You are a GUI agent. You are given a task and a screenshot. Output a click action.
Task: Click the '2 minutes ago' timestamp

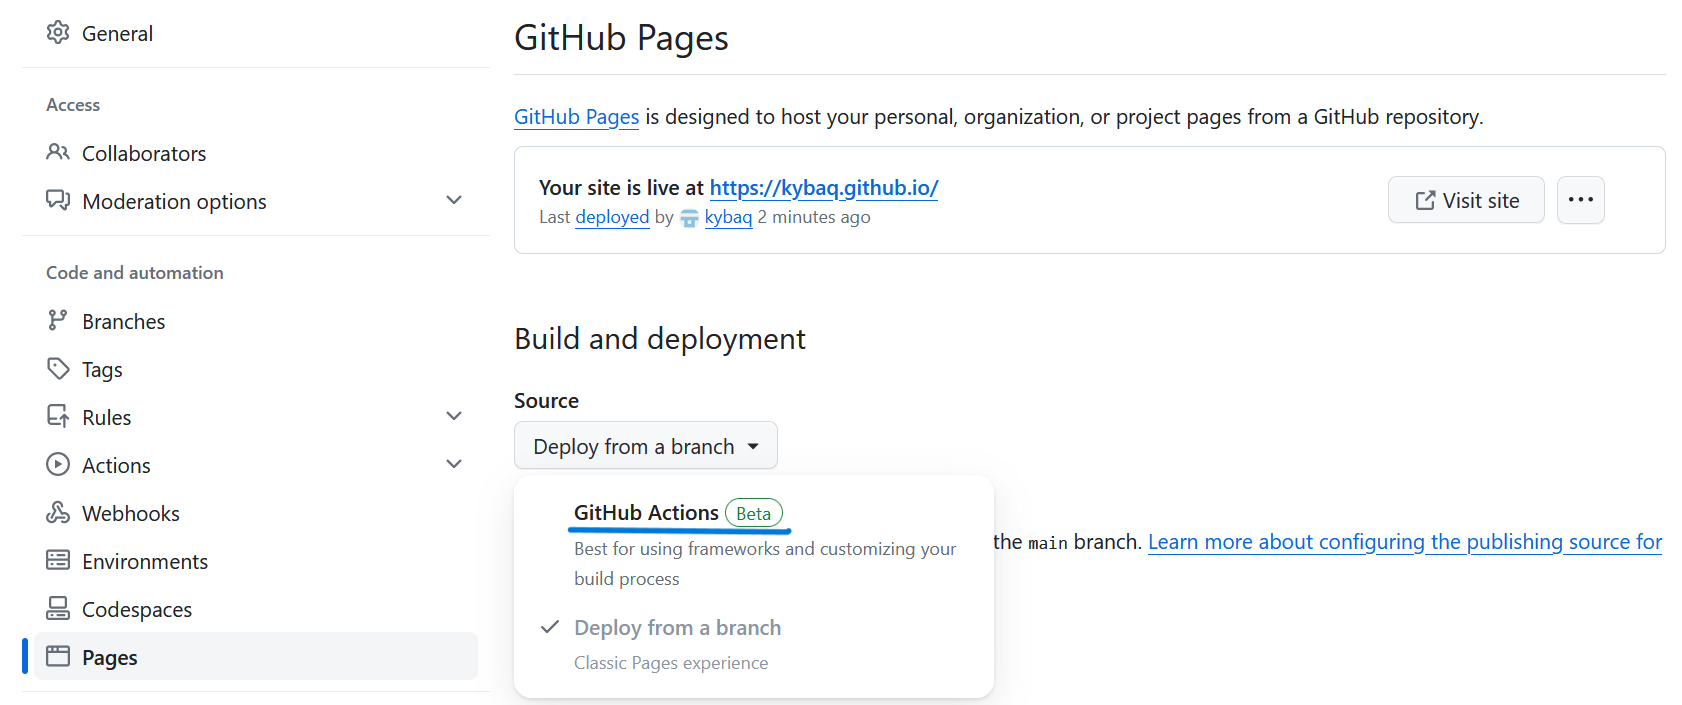point(814,217)
